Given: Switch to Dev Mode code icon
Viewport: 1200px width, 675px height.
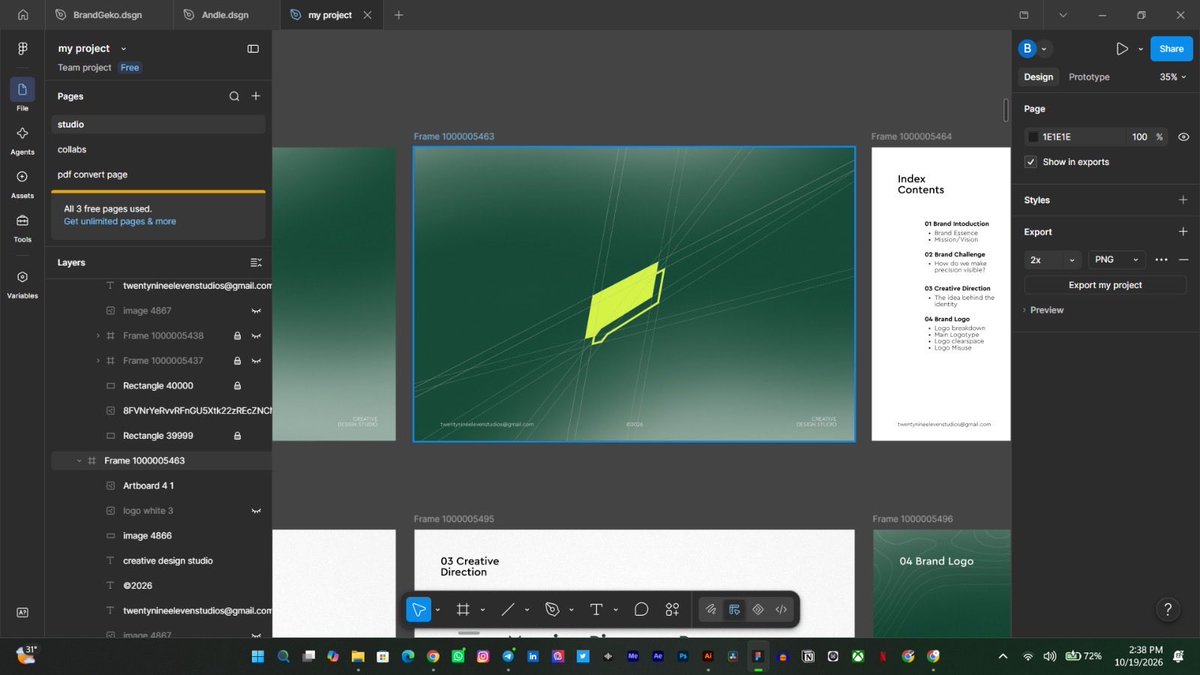Looking at the screenshot, I should [x=781, y=609].
